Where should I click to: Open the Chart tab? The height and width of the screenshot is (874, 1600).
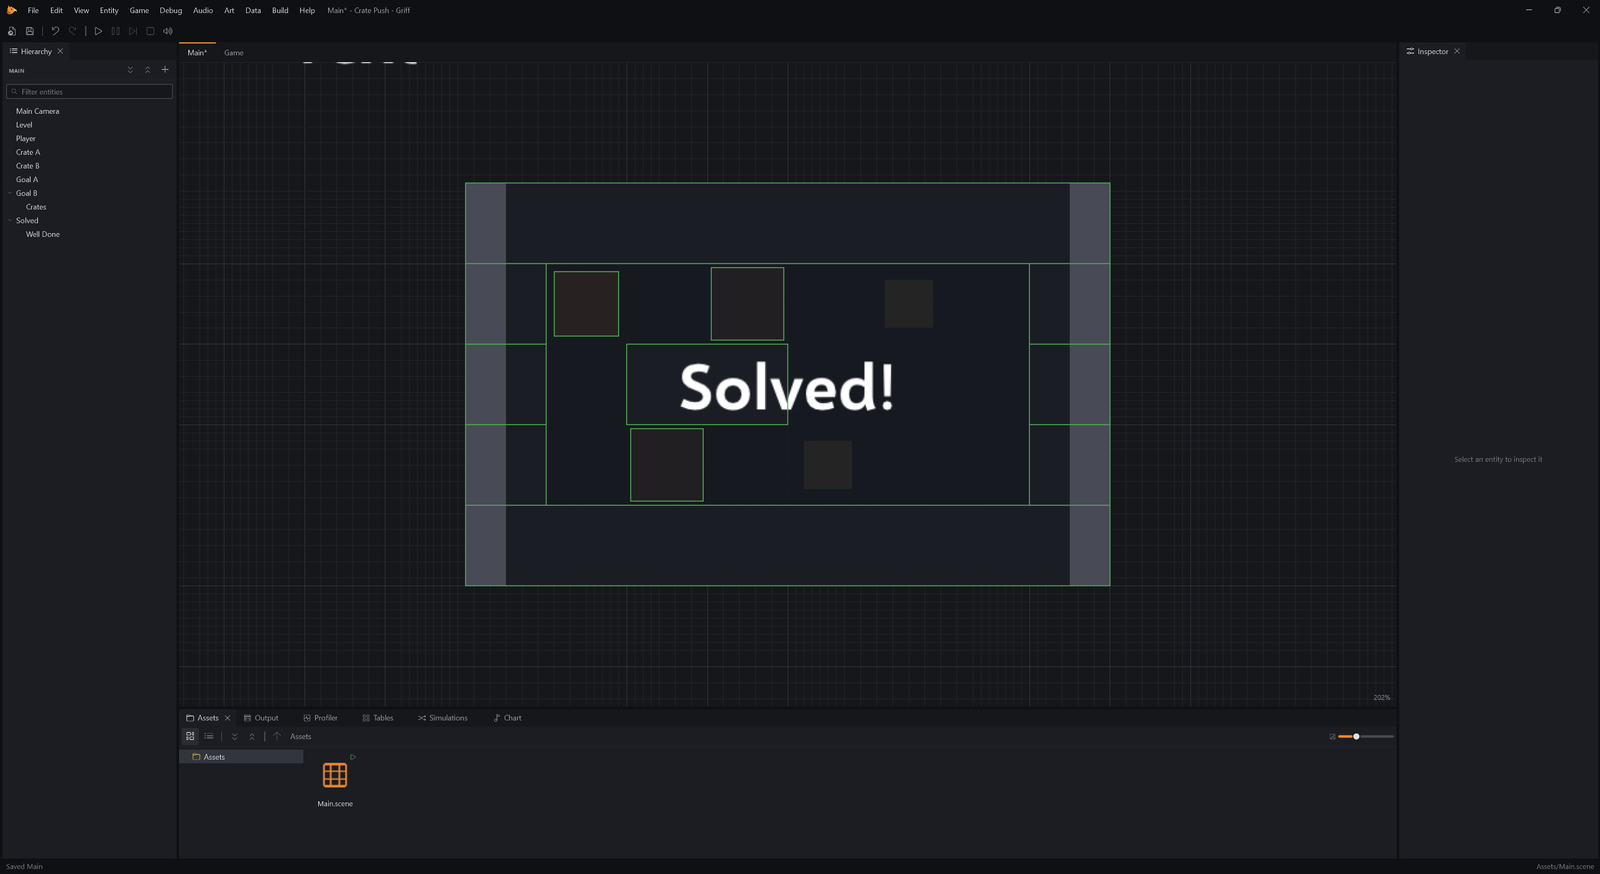pos(508,718)
